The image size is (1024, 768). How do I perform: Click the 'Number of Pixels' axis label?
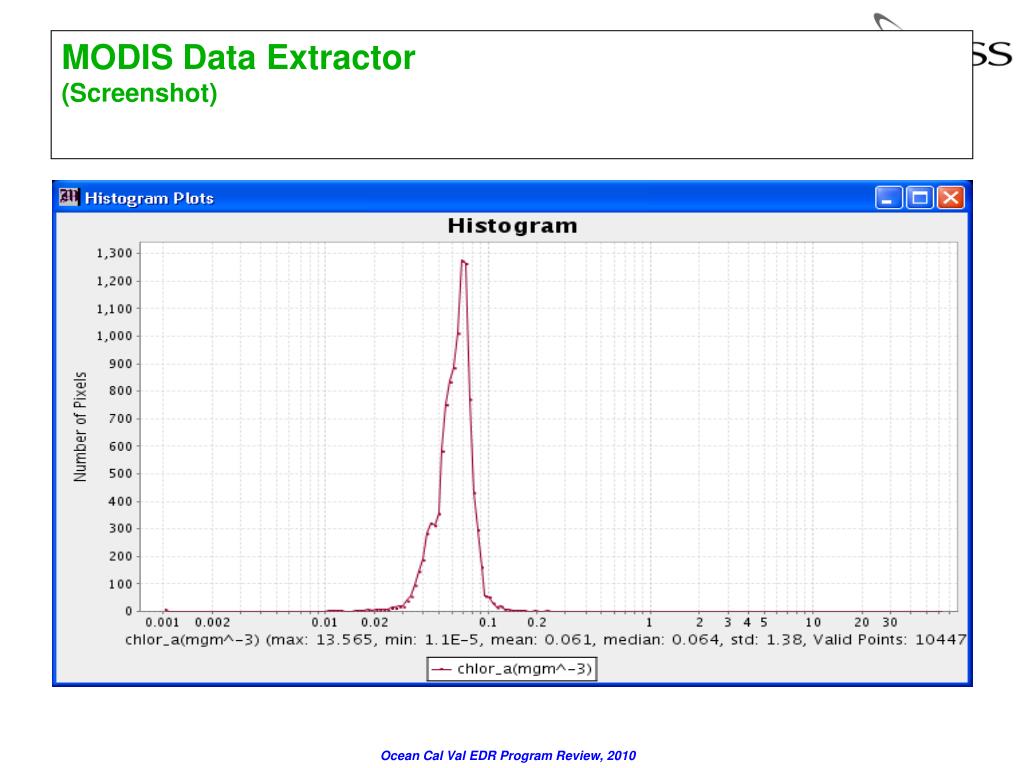click(80, 426)
